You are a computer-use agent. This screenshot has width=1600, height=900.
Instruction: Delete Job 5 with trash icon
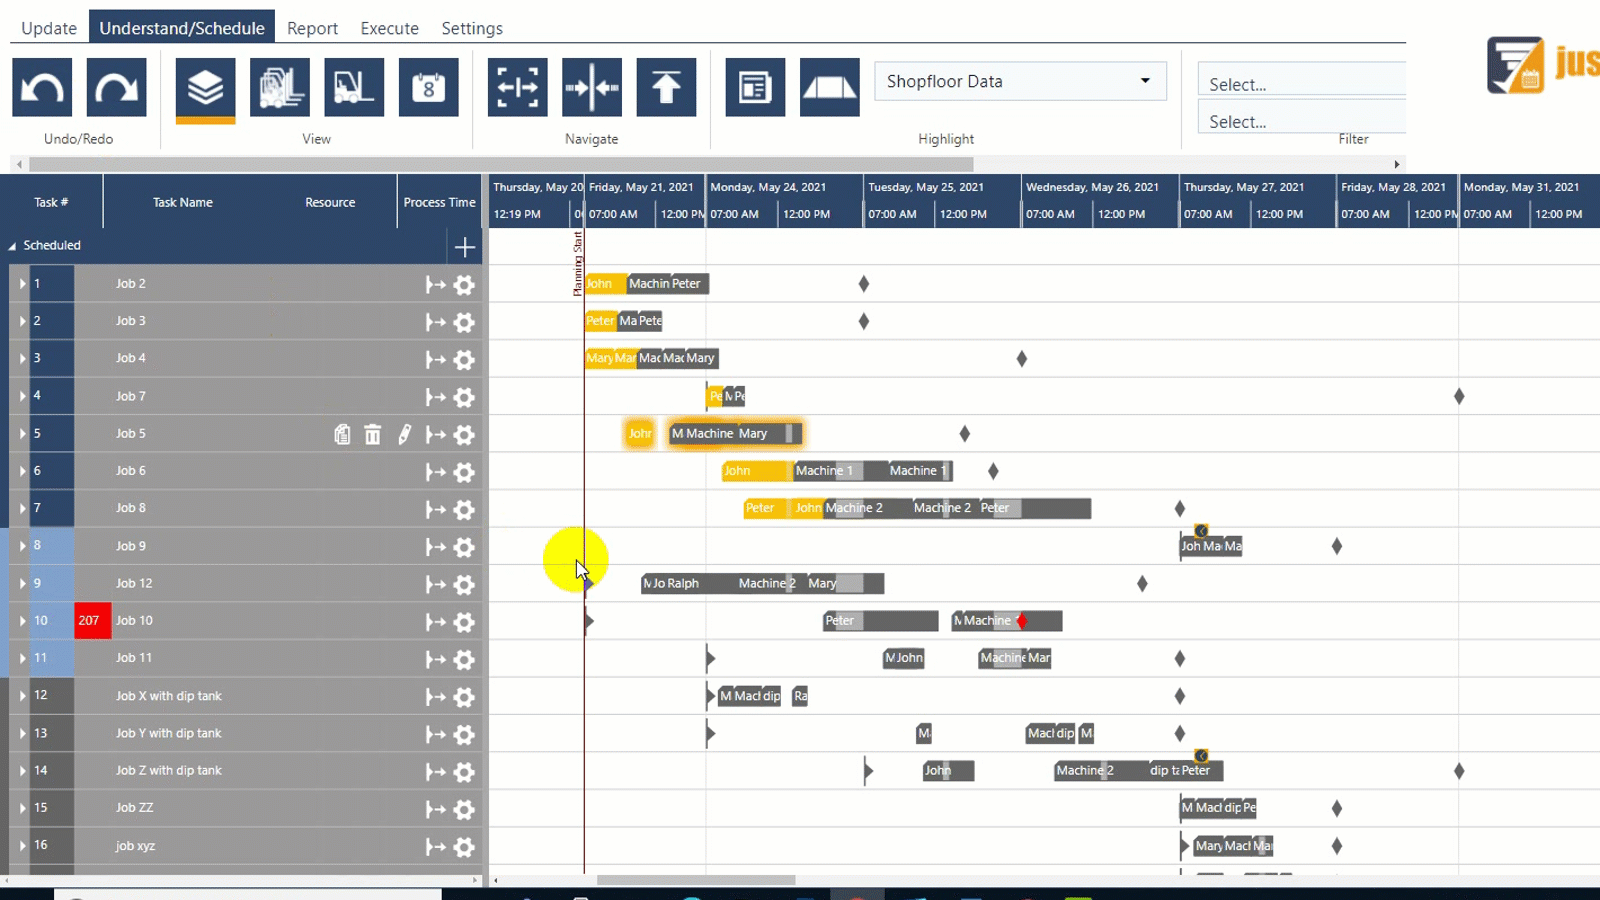[x=373, y=434]
